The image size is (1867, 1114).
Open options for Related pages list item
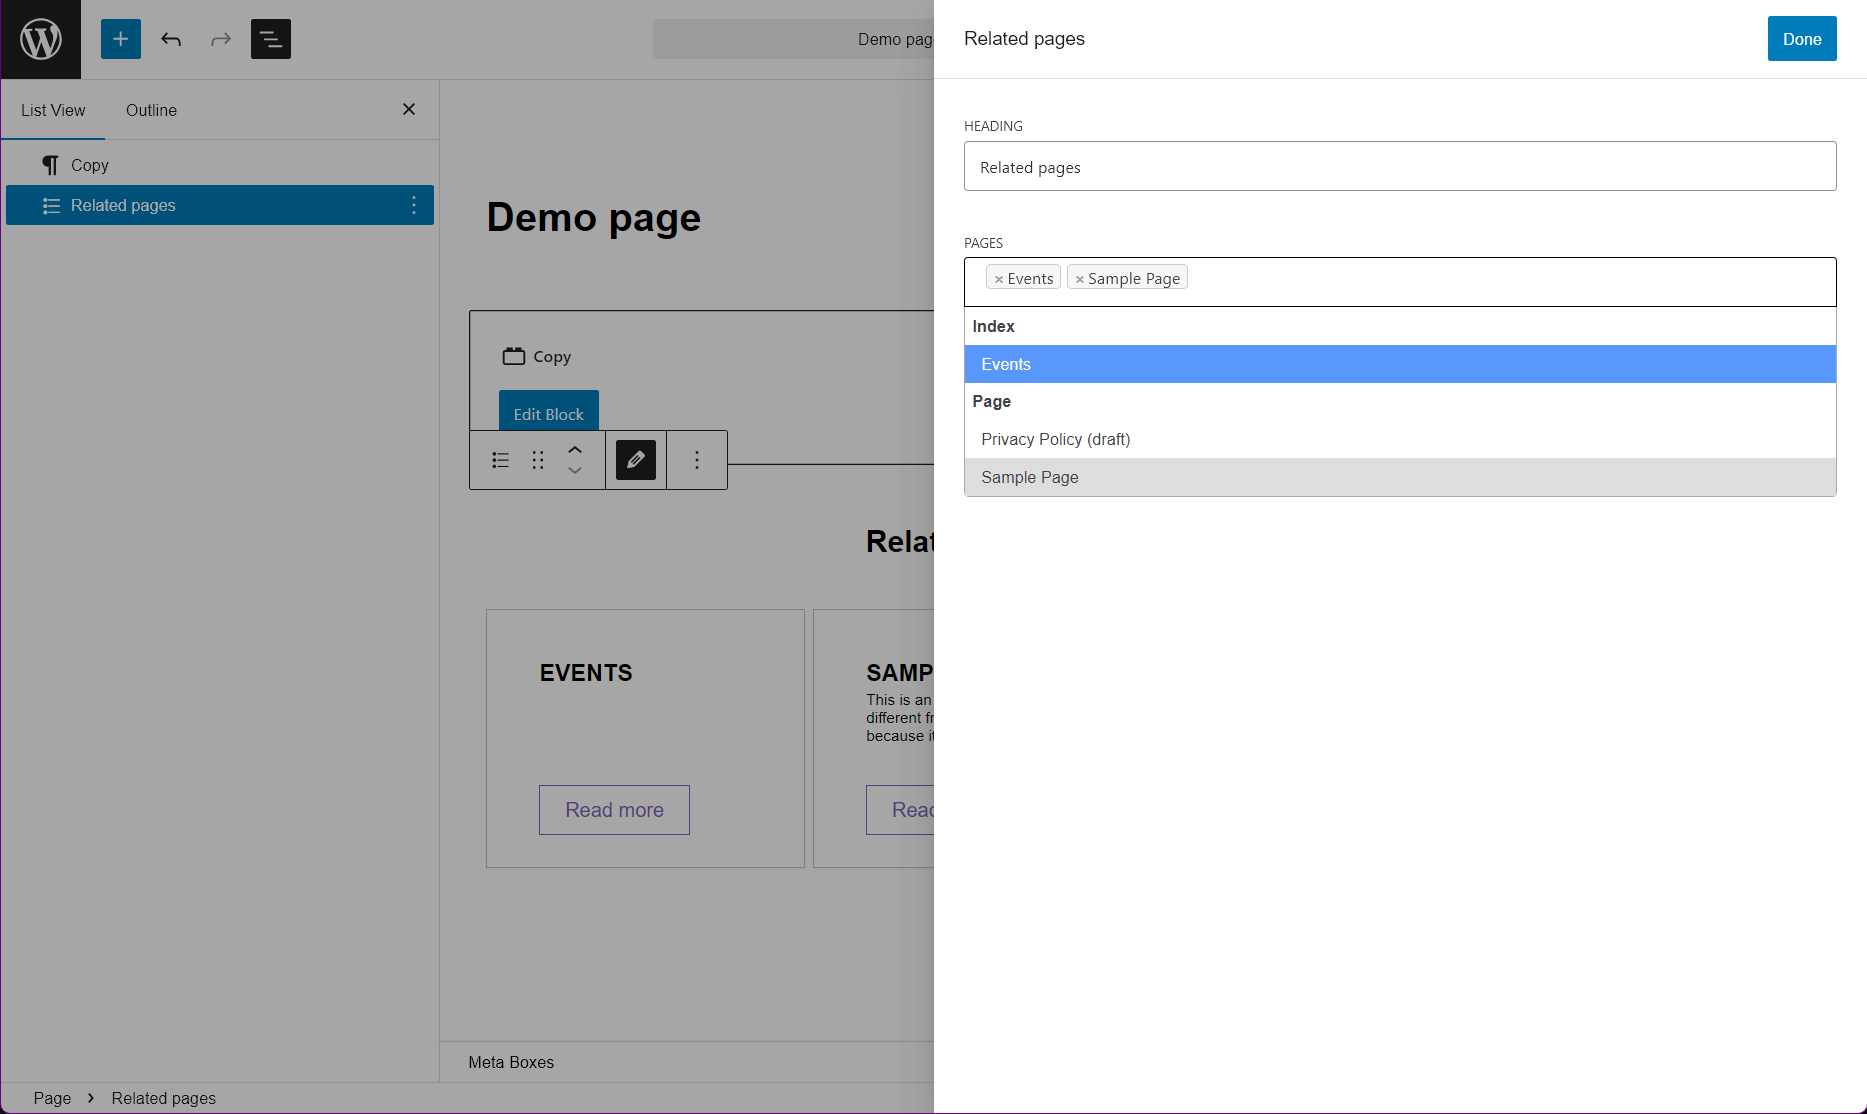click(413, 205)
